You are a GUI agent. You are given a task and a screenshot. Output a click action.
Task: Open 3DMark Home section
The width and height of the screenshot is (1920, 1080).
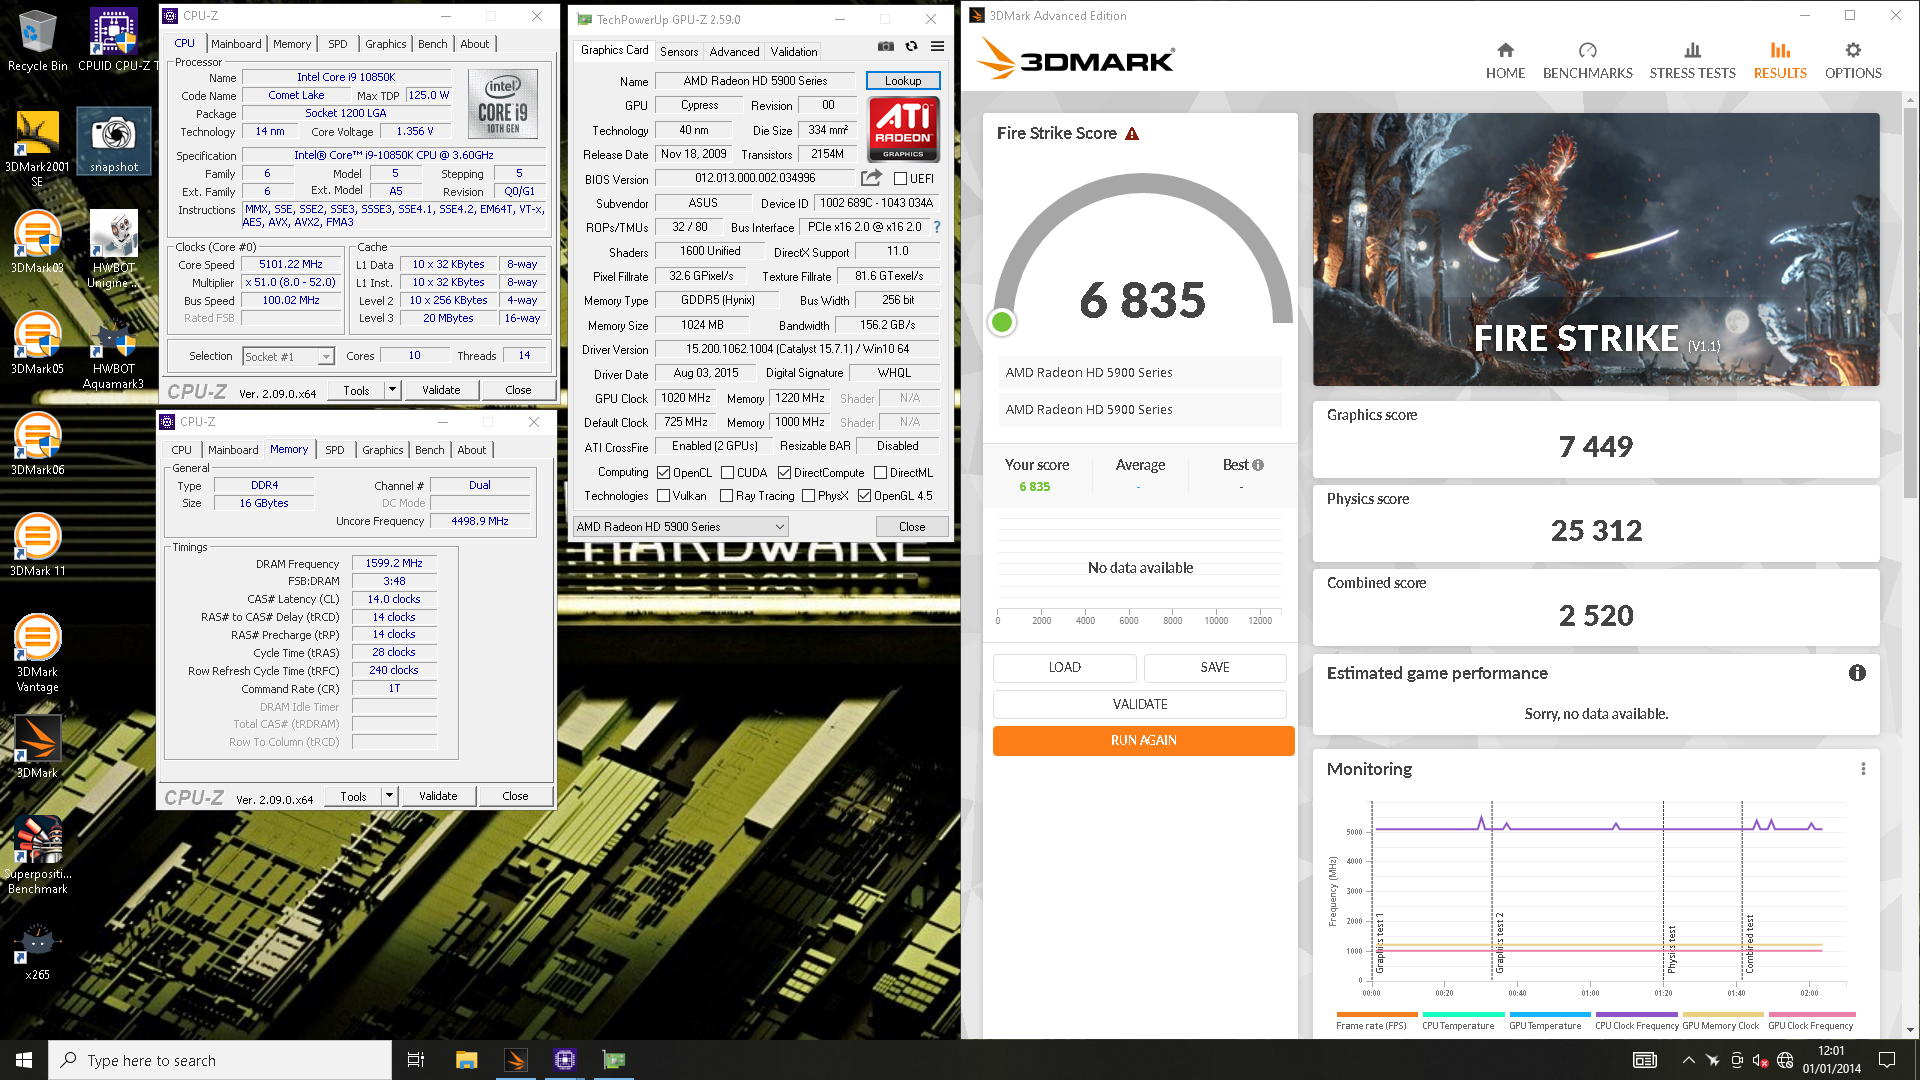pyautogui.click(x=1505, y=61)
